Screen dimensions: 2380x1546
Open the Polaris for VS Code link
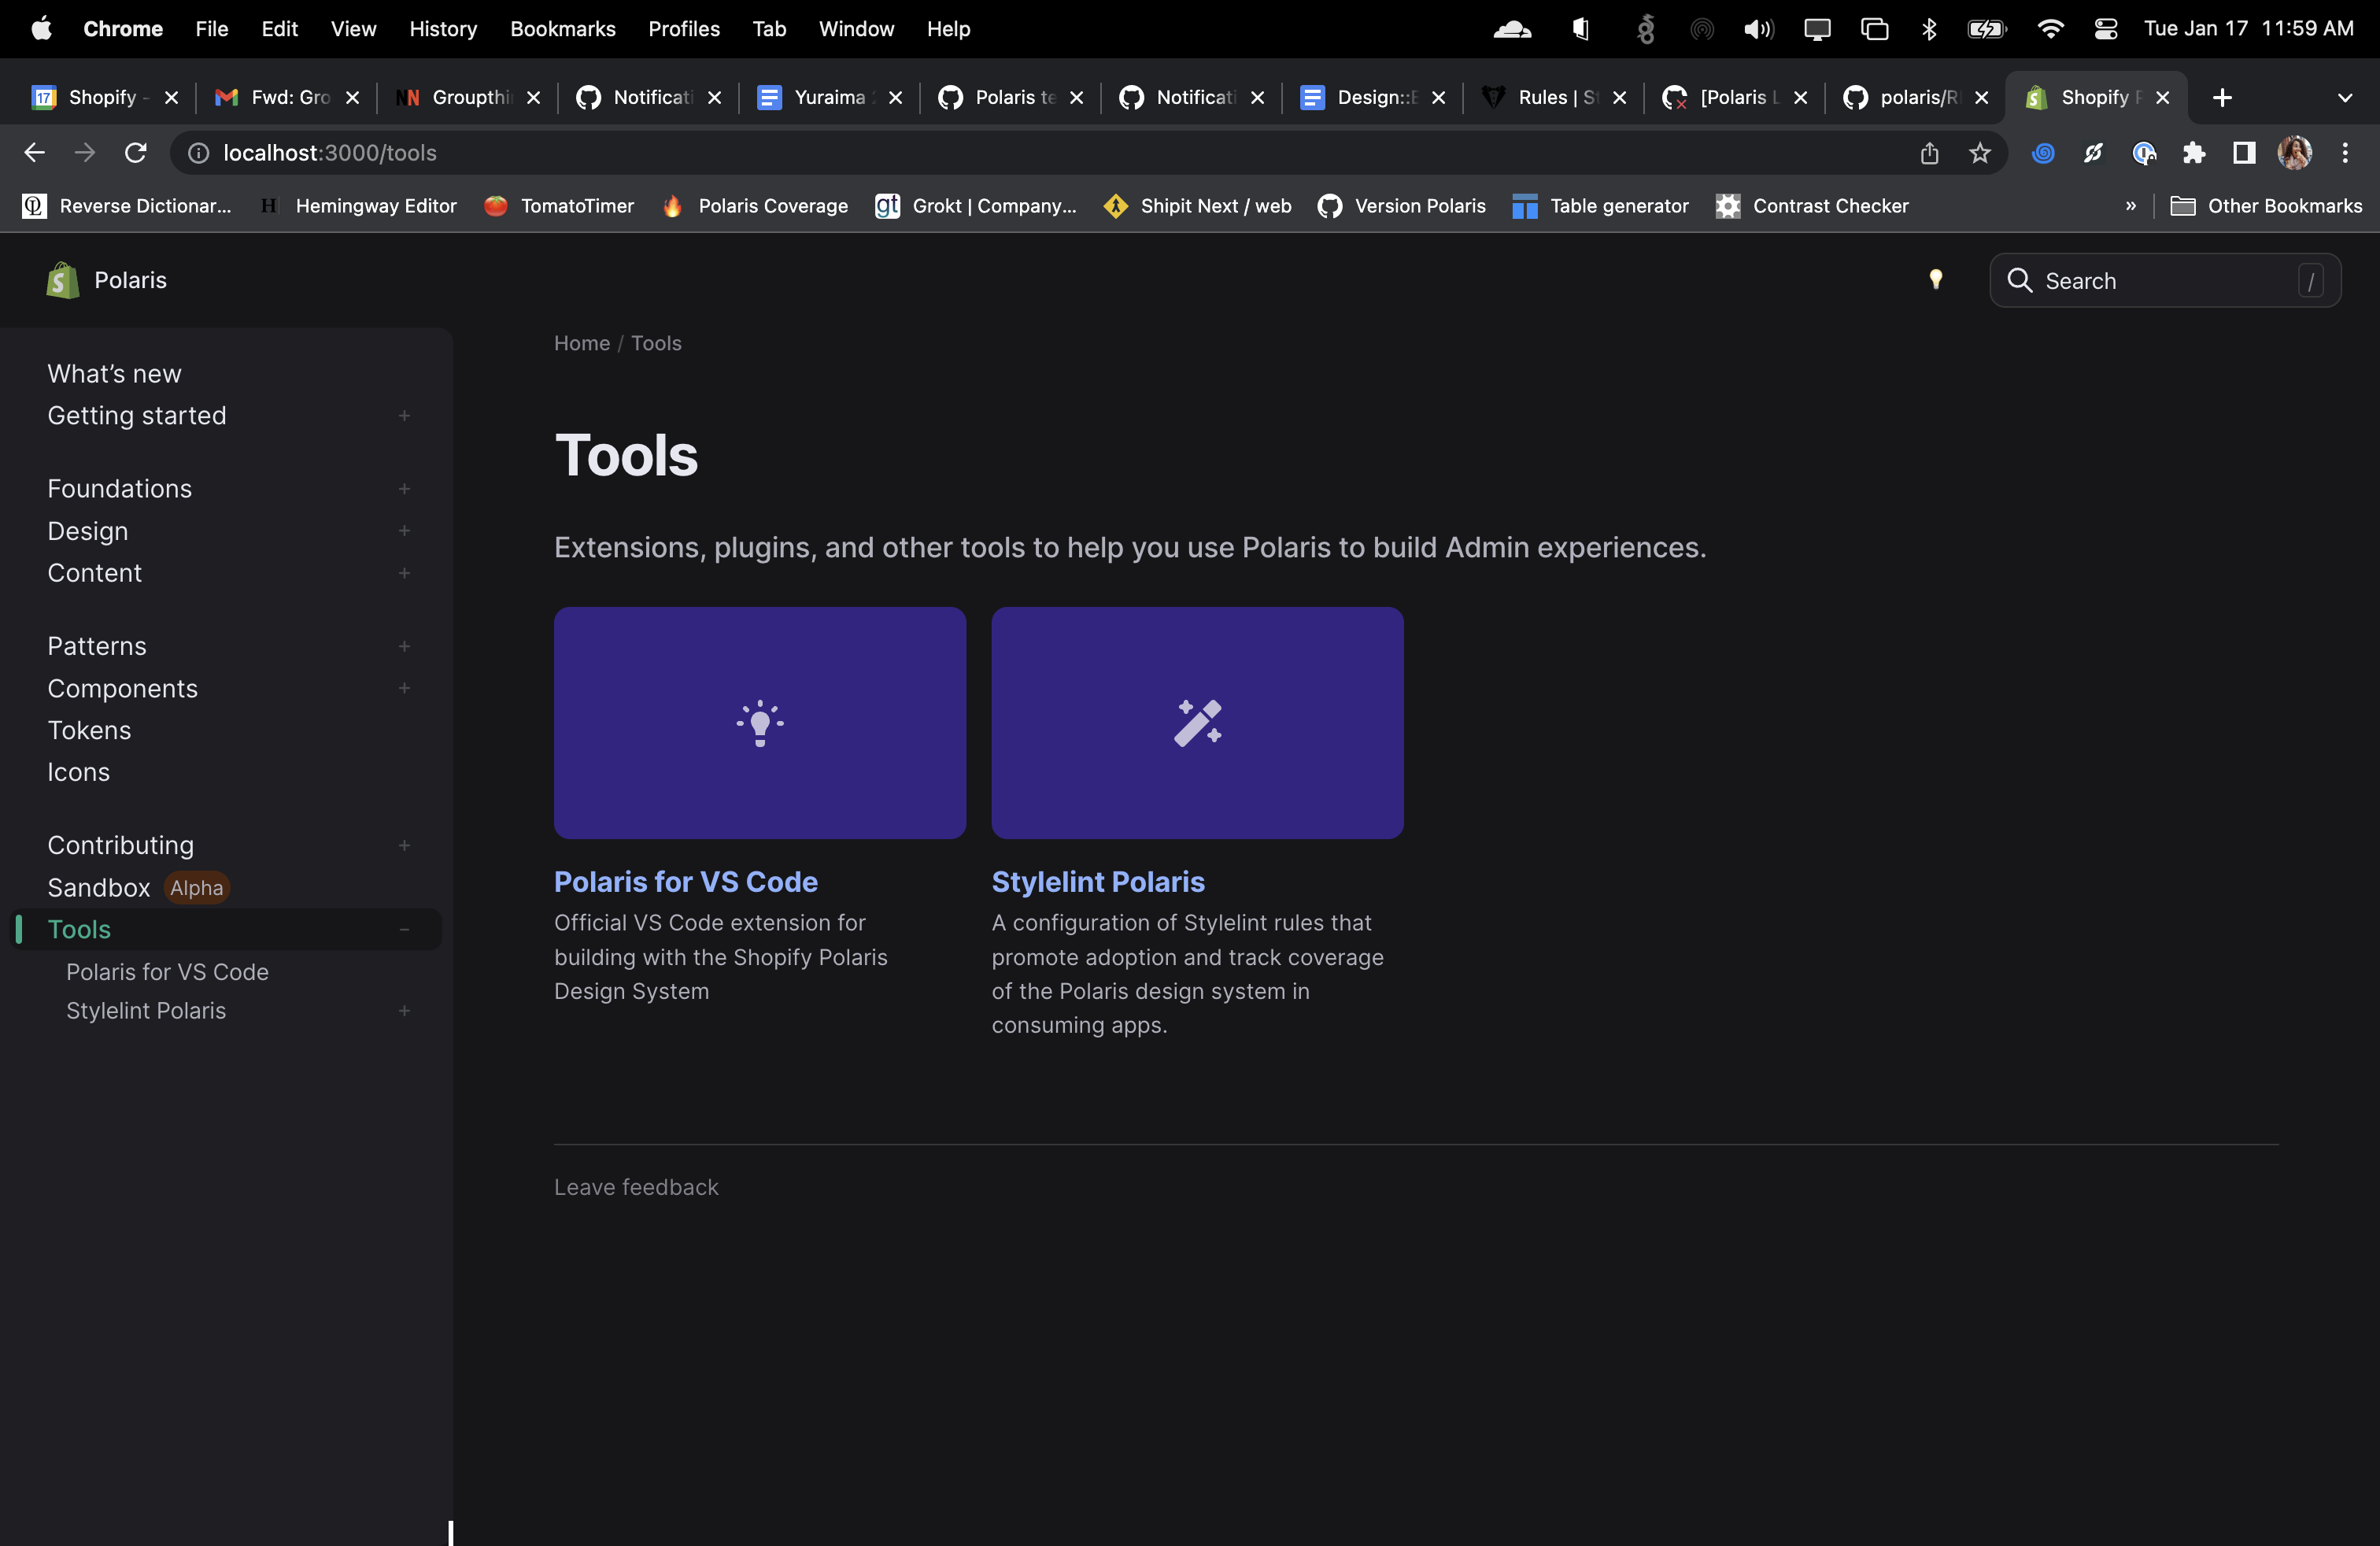coord(685,882)
